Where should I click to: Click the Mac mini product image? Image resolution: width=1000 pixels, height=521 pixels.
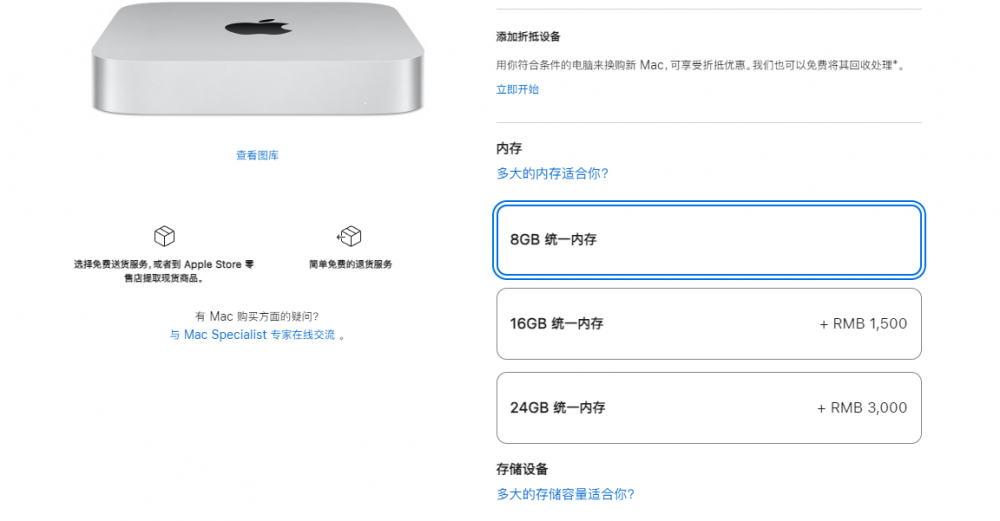pos(258,59)
